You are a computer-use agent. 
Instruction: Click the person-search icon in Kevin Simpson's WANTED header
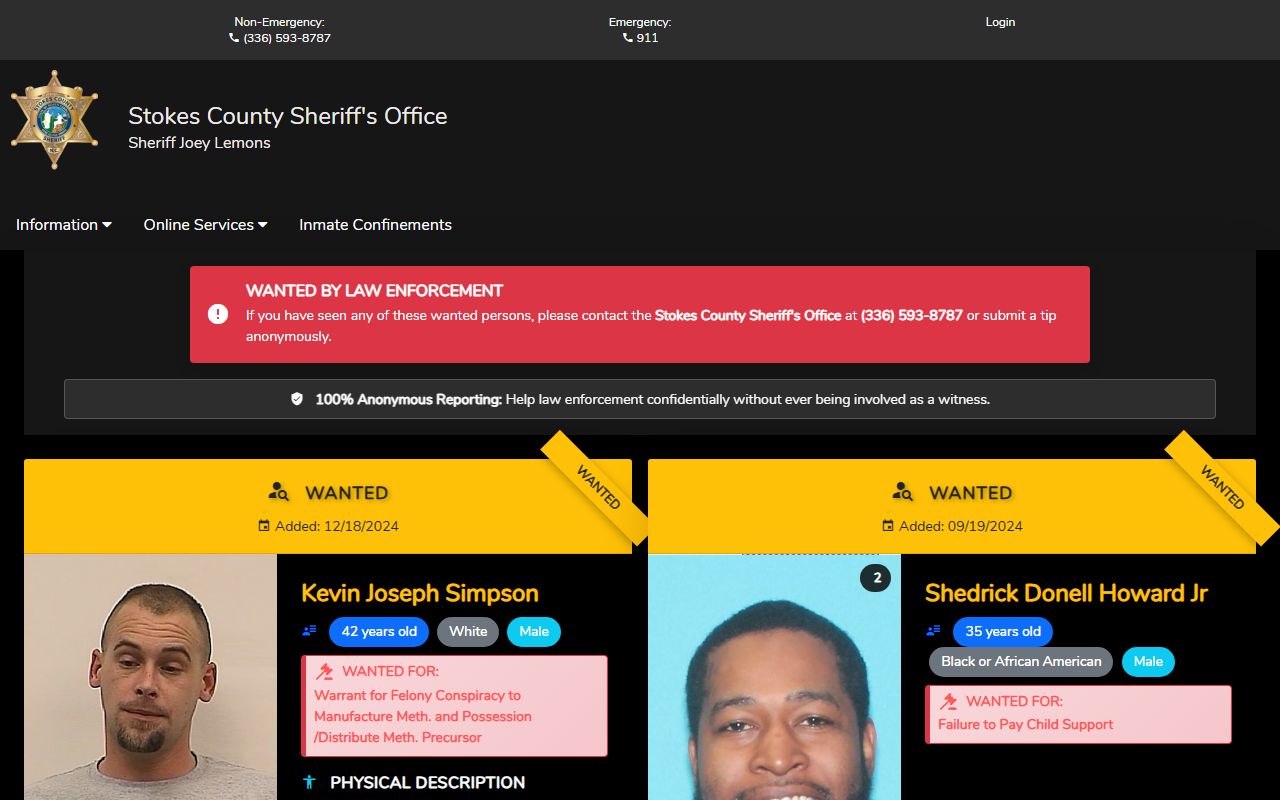coord(279,492)
